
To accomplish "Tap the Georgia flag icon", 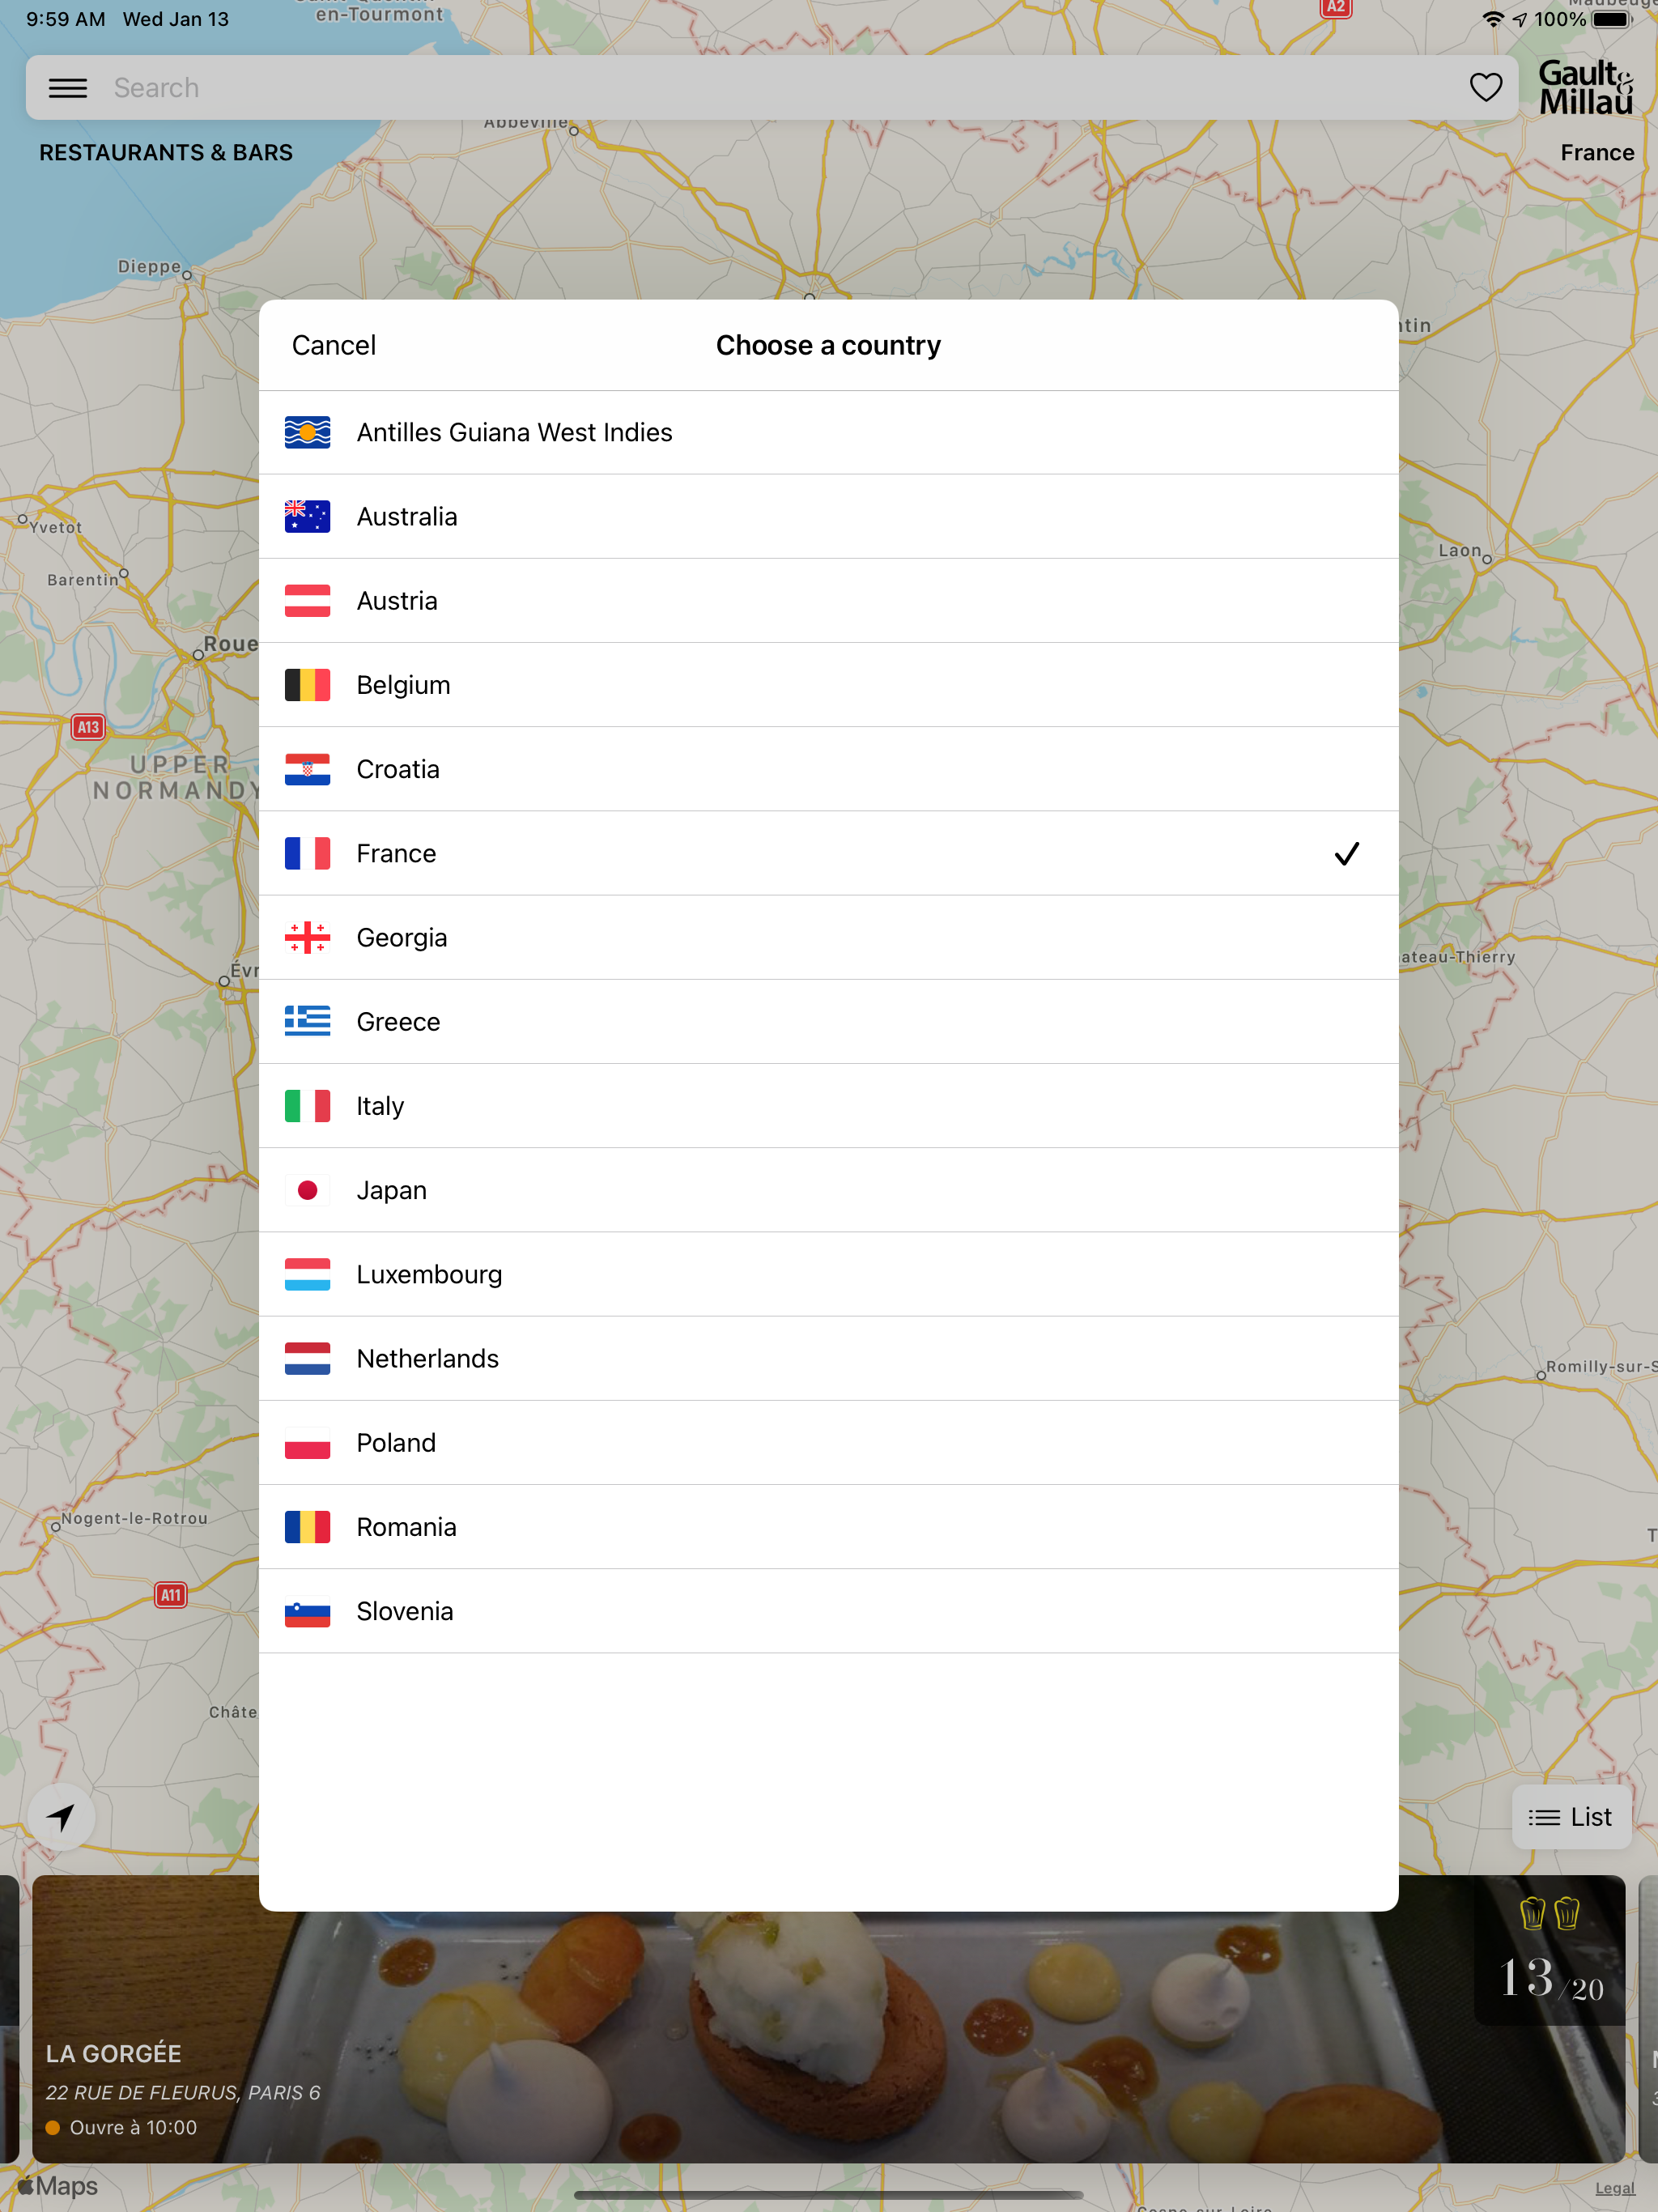I will pyautogui.click(x=307, y=938).
